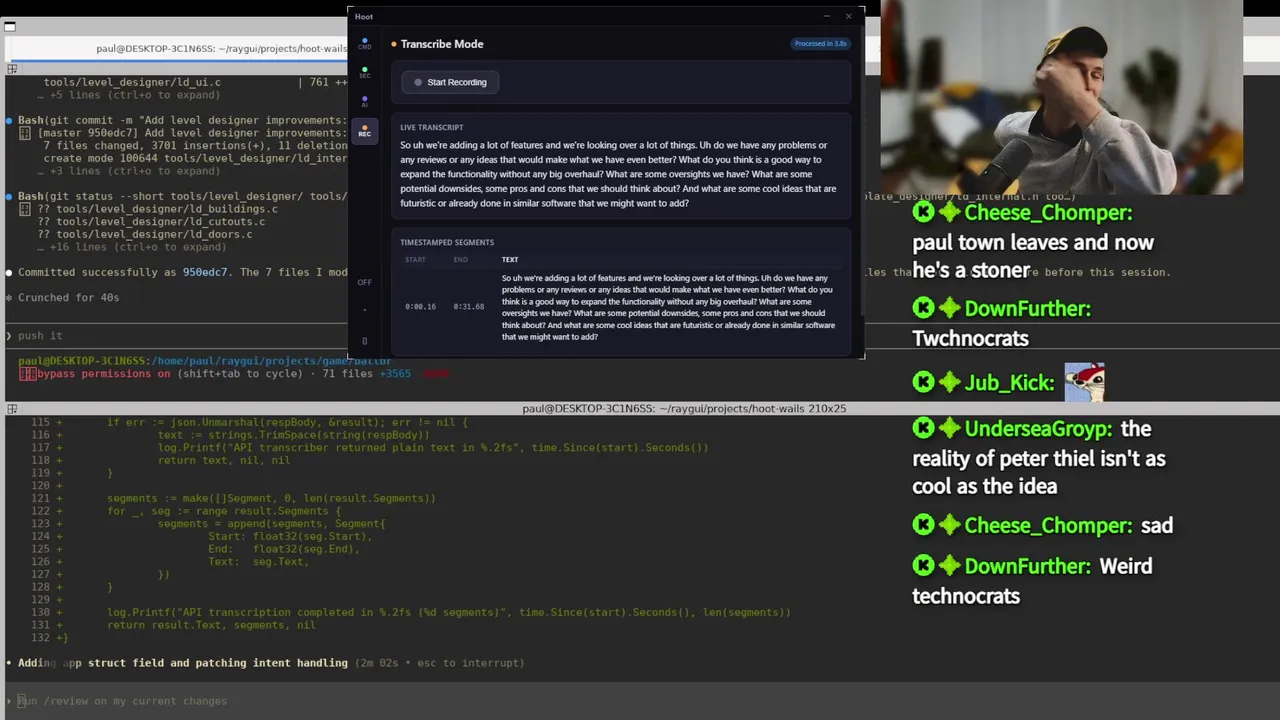Click 'Crunched for 40s' status text
Viewport: 1280px width, 720px height.
68,297
